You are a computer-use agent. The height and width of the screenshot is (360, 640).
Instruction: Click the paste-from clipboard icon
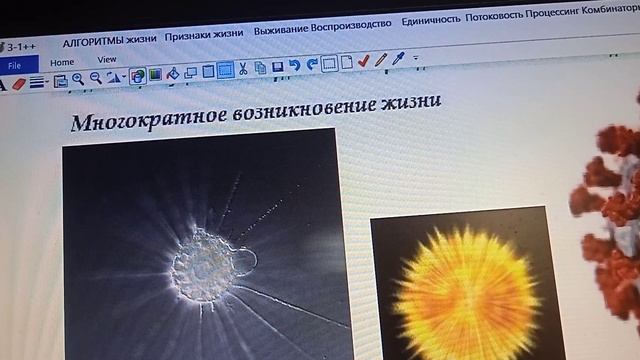pos(61,81)
